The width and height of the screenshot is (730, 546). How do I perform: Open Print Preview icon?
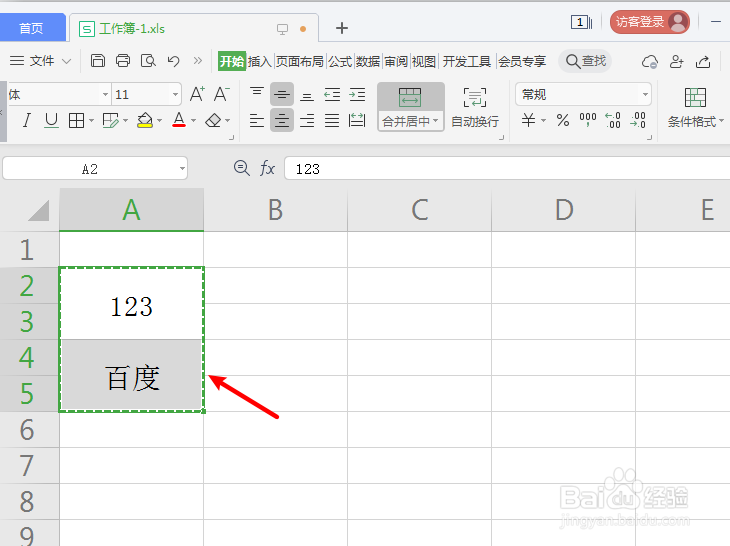click(148, 61)
